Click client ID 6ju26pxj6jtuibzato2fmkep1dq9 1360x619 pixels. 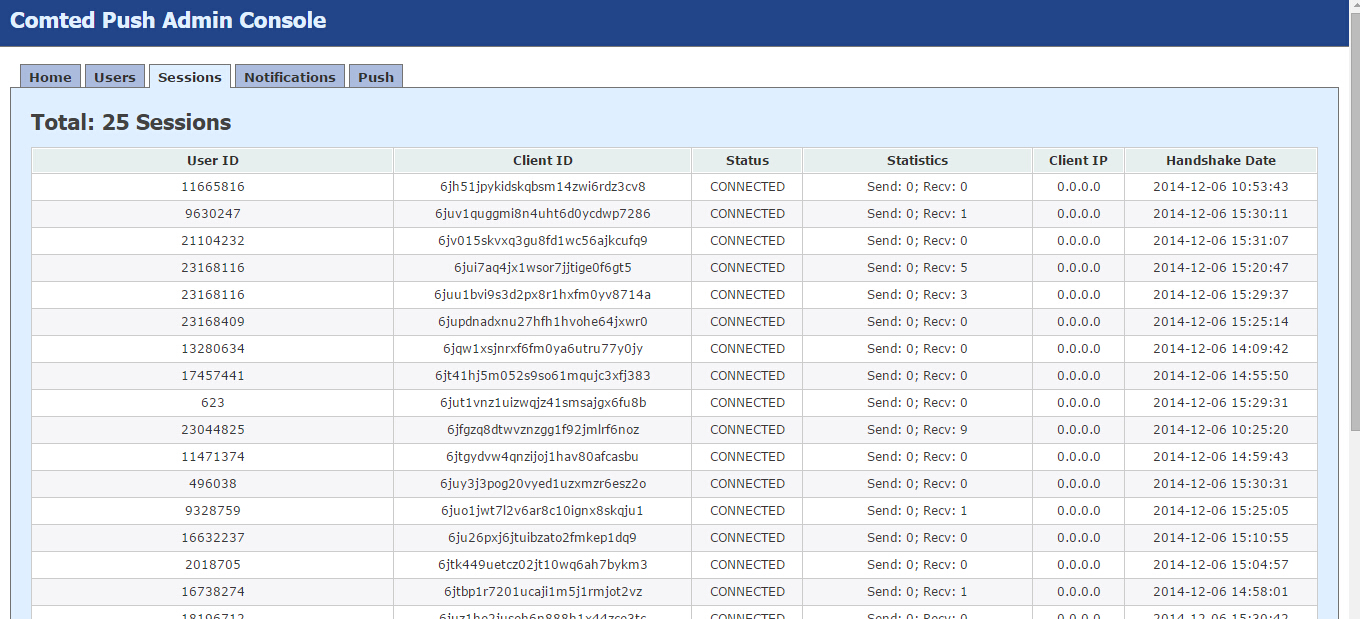[x=543, y=538]
